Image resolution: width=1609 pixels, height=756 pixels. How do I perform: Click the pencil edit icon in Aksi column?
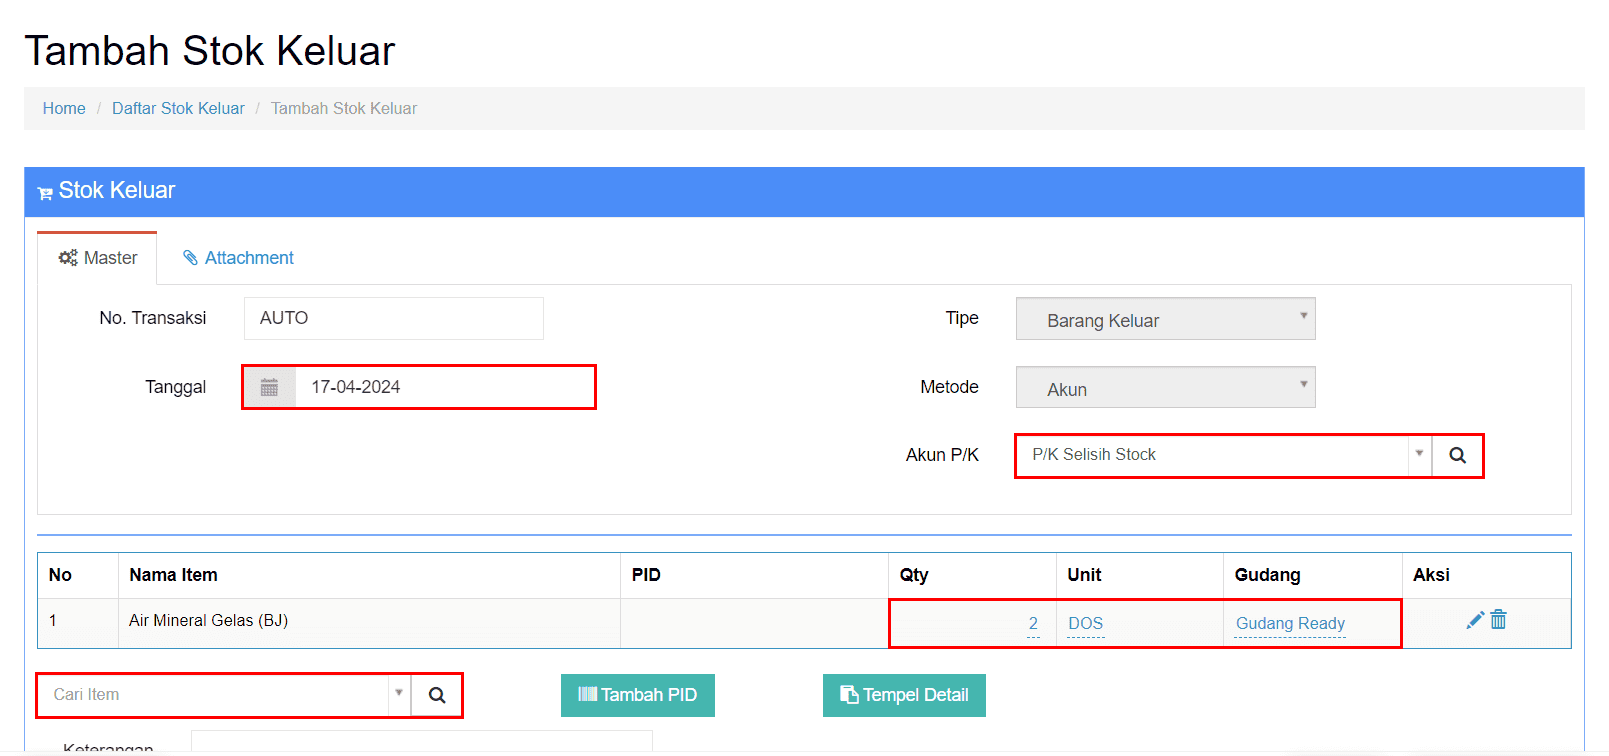[1474, 621]
